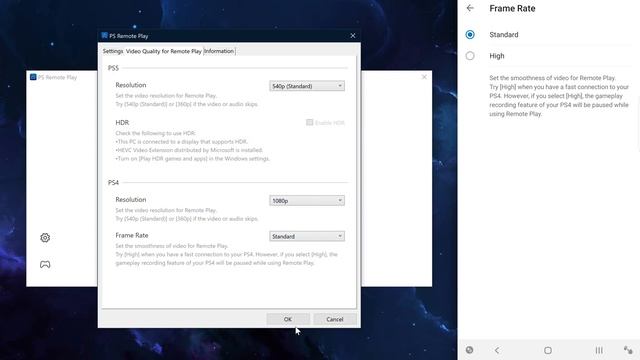640x360 pixels.
Task: Tap the round icon at bottom-left of phone bar
Action: pos(469,350)
